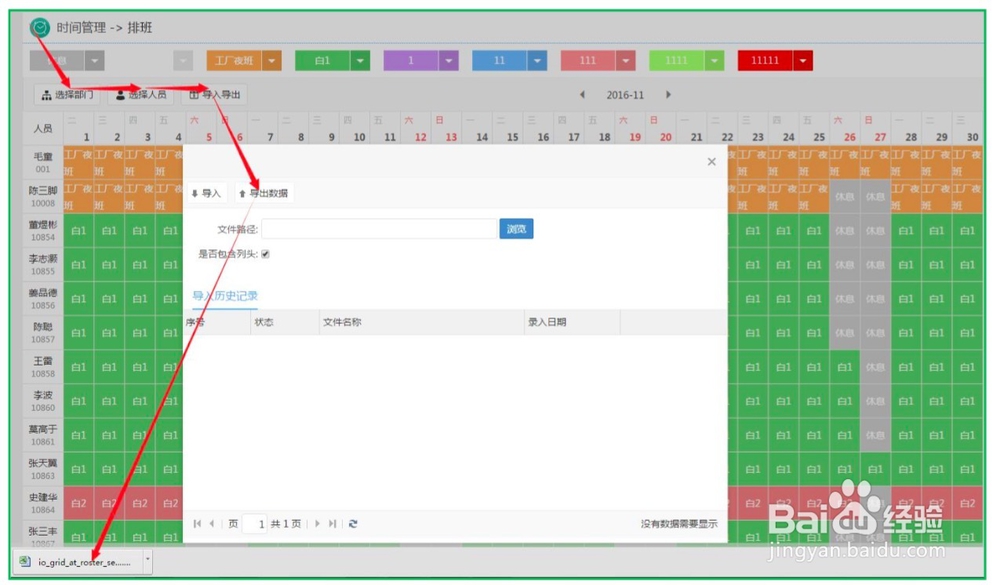Viewport: 1000px width, 585px height.
Task: Click the day 27 Sunday column header
Action: pos(876,129)
